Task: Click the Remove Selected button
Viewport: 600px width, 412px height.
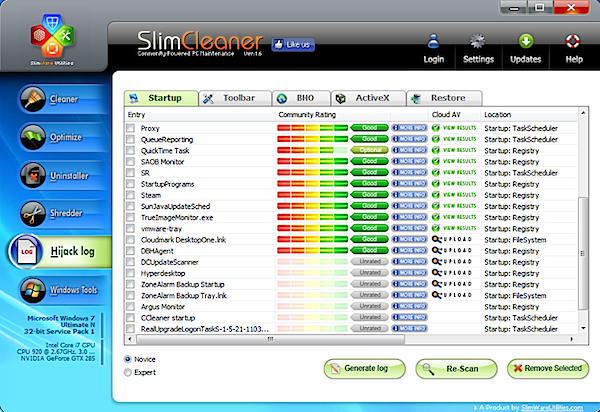Action: pyautogui.click(x=548, y=369)
